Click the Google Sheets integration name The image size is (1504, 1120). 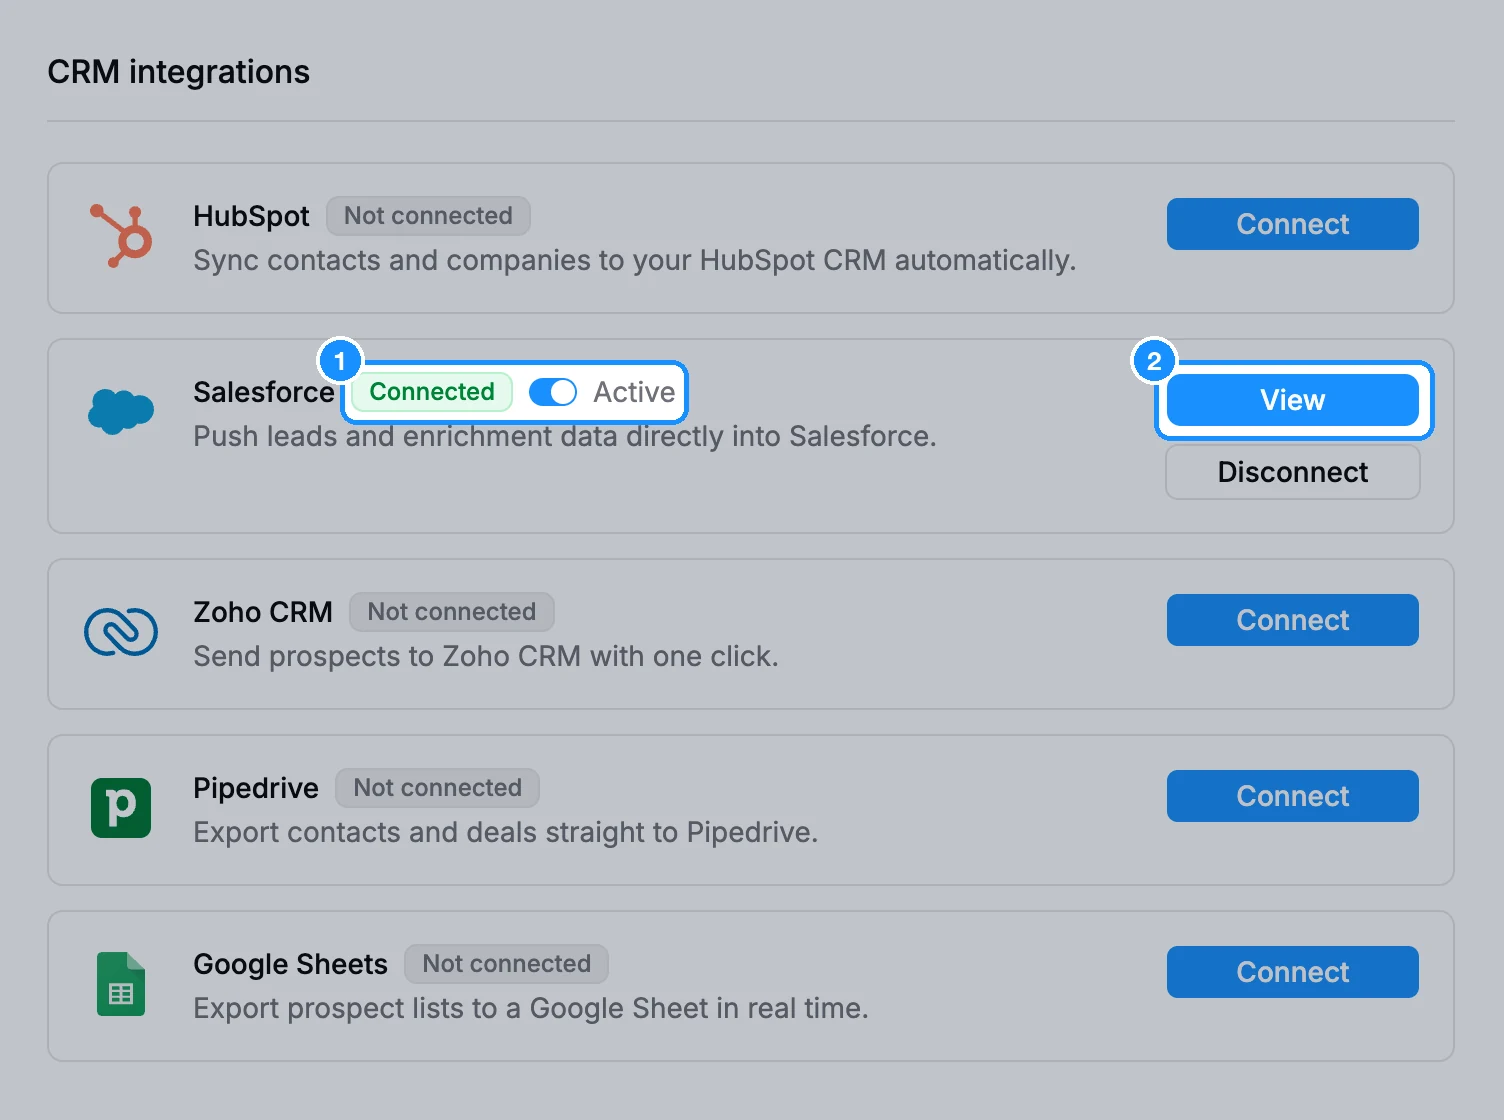290,964
